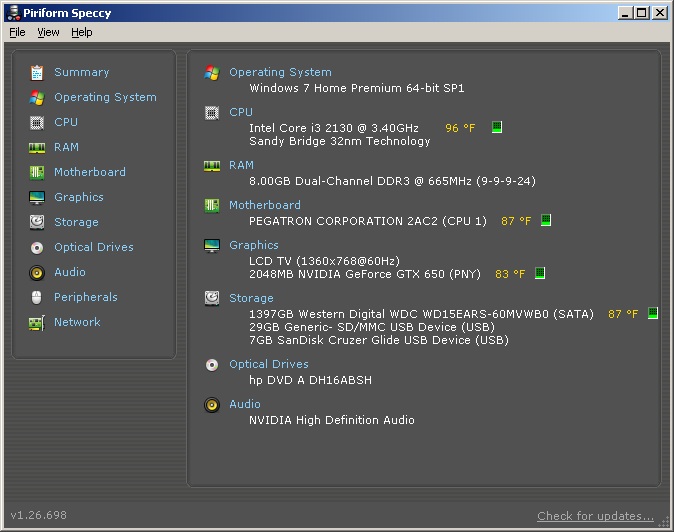Select Summary in the sidebar

click(82, 72)
